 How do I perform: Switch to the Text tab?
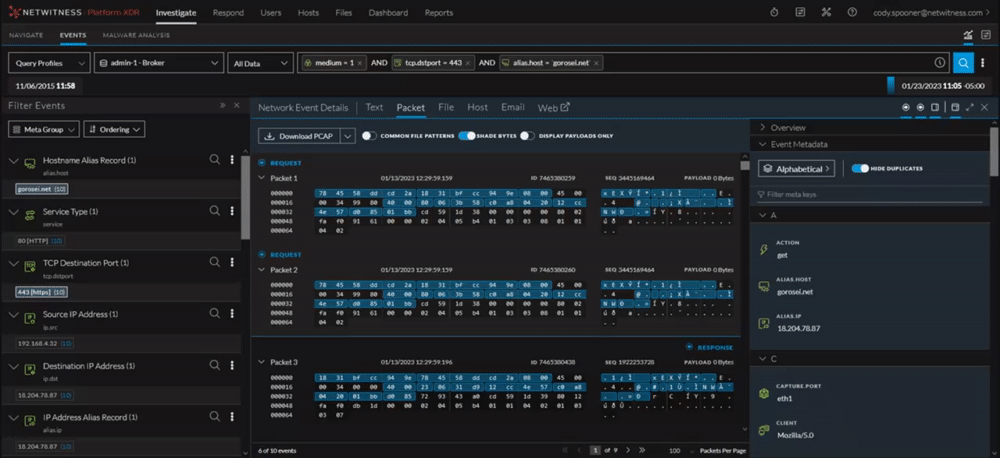(x=374, y=107)
